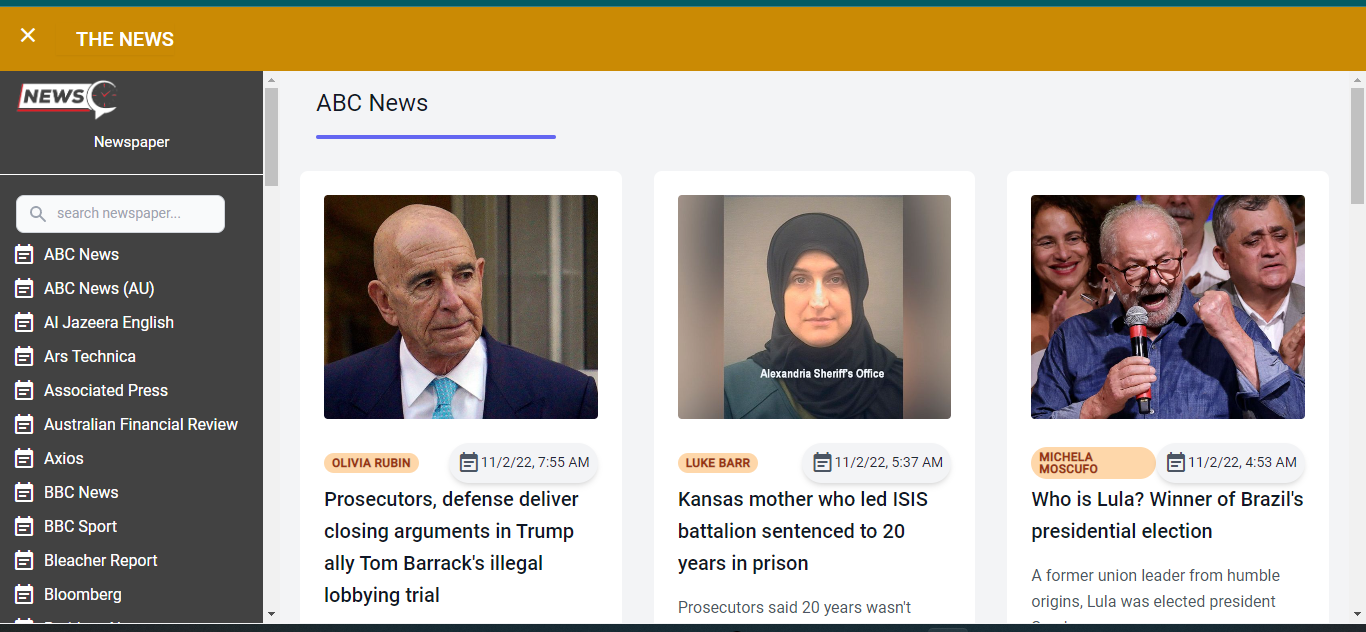
Task: Click the calendar icon by 4:53 AM
Action: [x=1176, y=462]
